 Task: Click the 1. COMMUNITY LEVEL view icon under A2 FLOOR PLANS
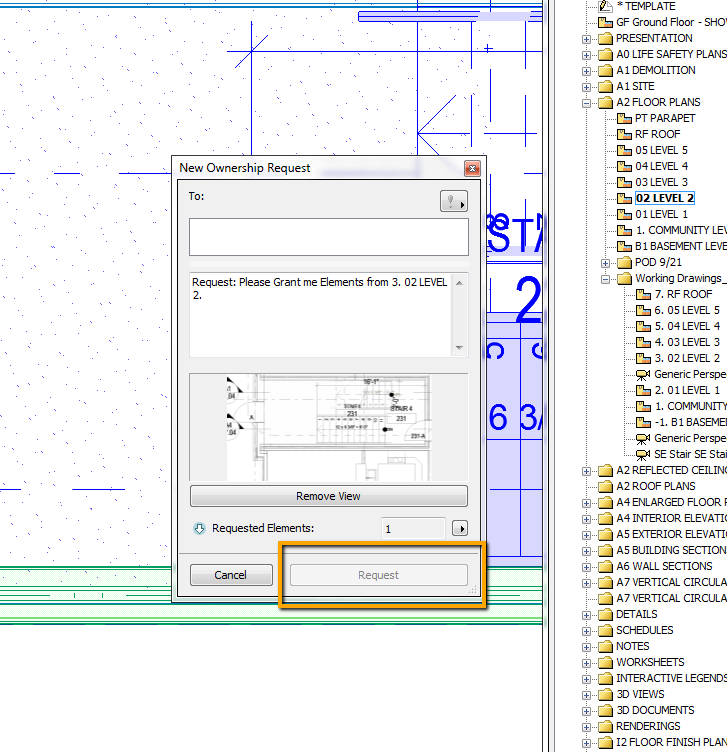624,230
